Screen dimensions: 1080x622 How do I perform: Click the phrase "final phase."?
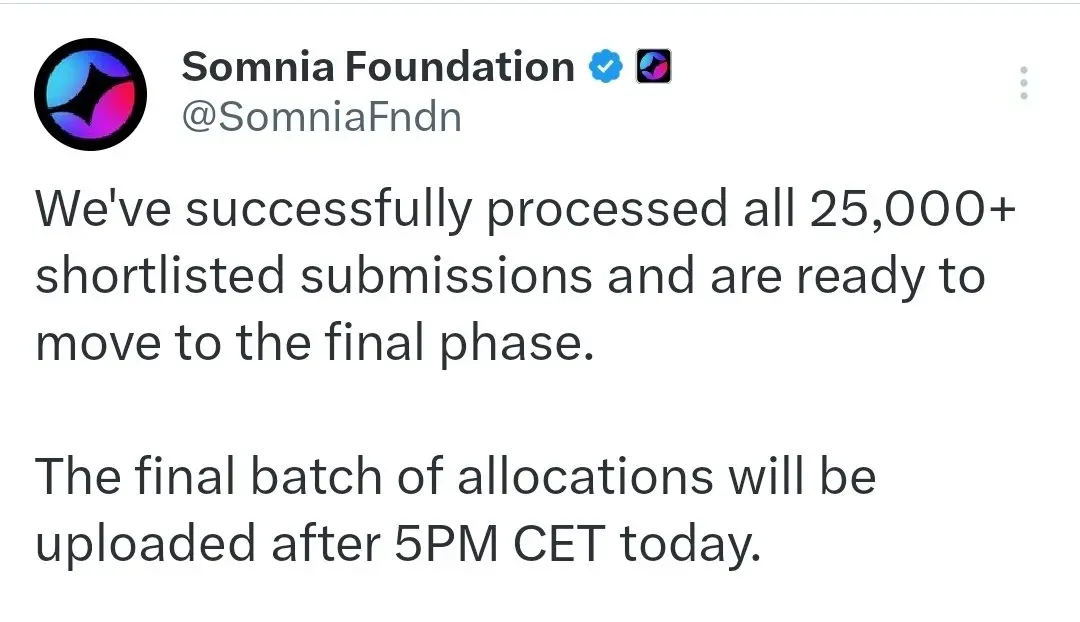458,343
